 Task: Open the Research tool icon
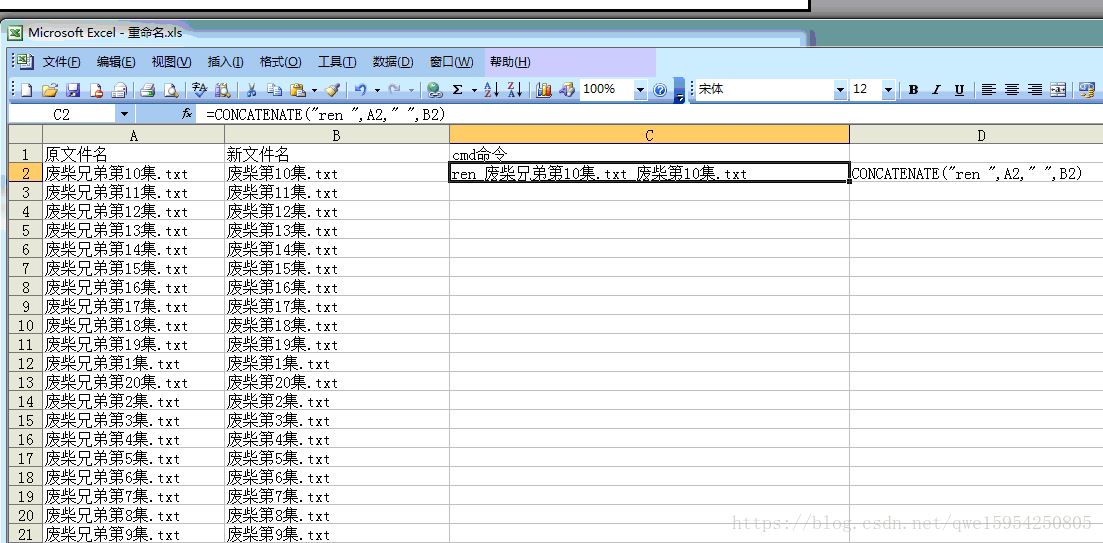pos(222,90)
